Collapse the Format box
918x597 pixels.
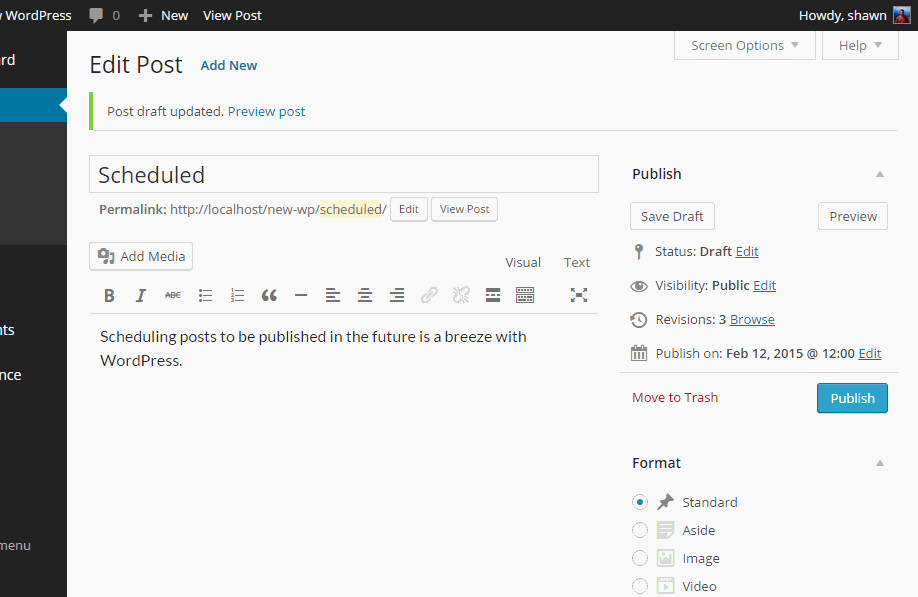pos(879,464)
